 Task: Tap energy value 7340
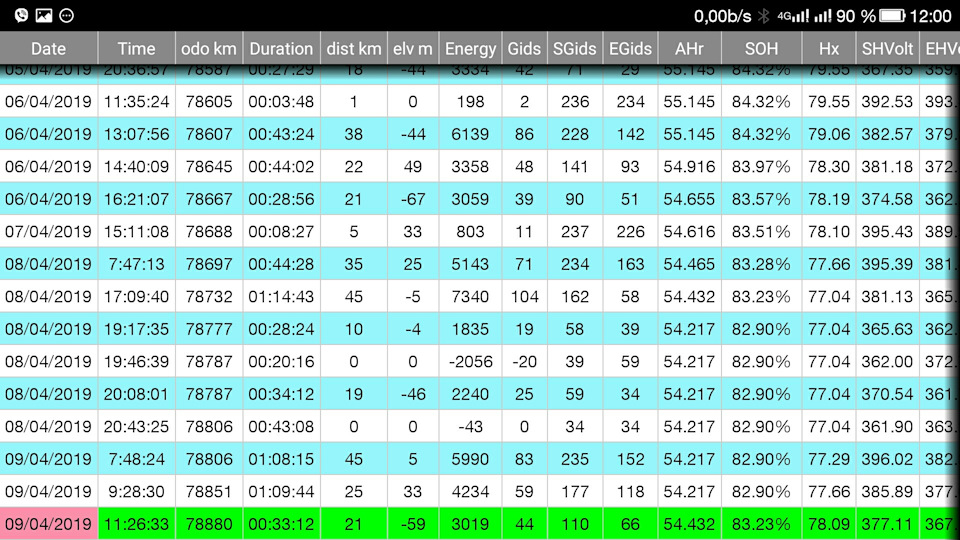[x=470, y=296]
